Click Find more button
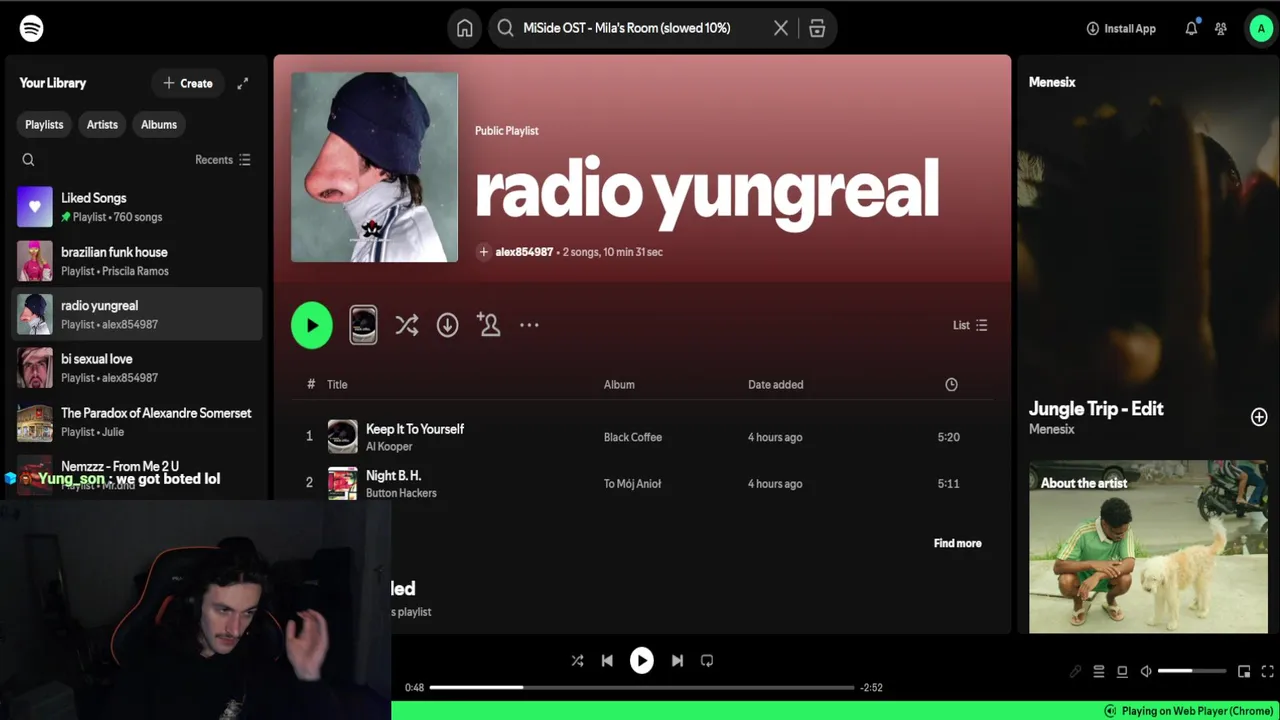1280x720 pixels. point(958,543)
